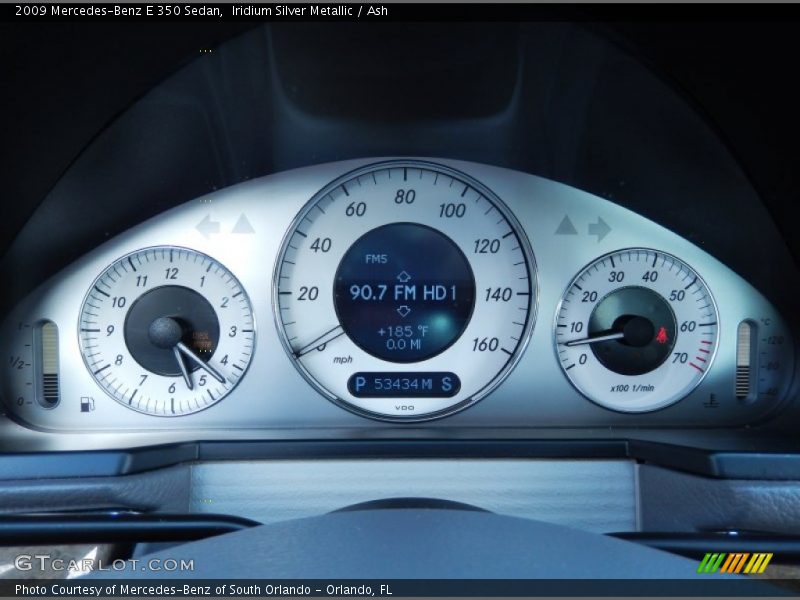Click the coolant temperature bar gauge
The width and height of the screenshot is (800, 600).
[744, 361]
